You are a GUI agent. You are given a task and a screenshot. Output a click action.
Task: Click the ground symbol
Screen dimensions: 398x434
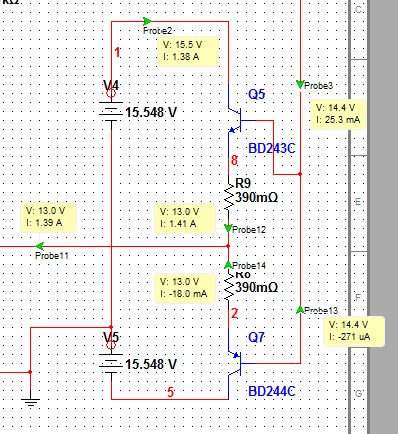tap(30, 402)
